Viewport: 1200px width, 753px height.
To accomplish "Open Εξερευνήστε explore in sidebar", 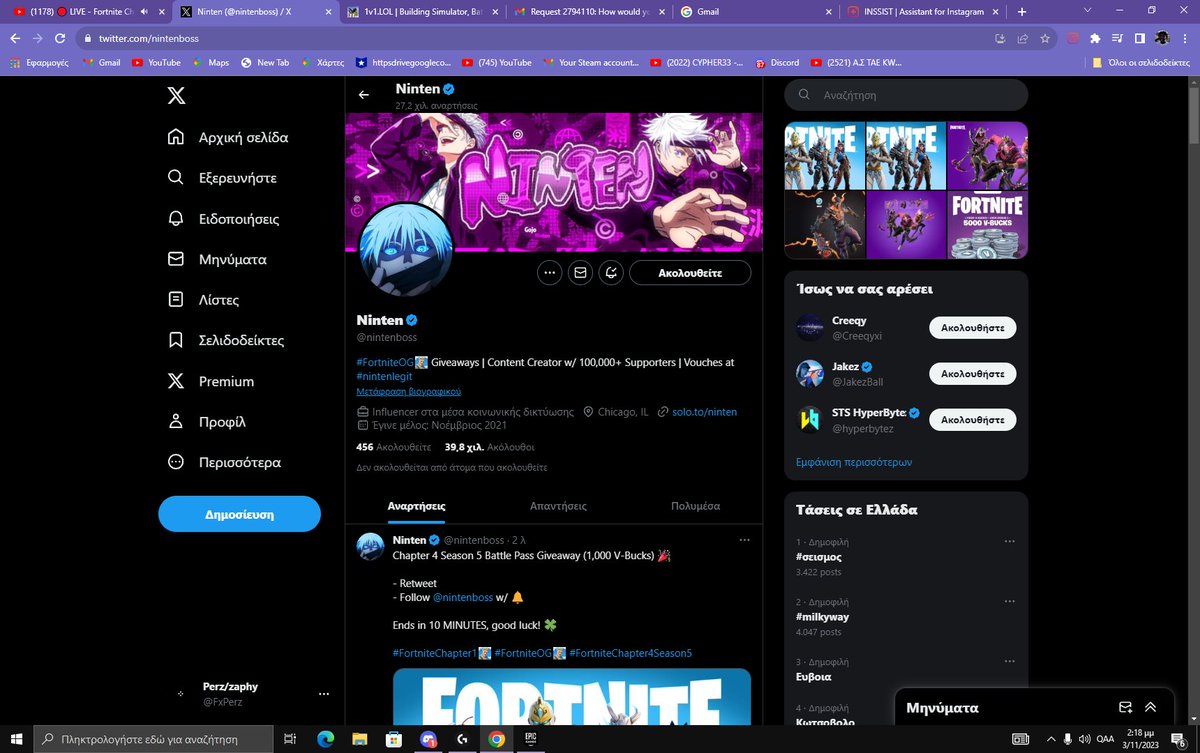I will (x=223, y=178).
